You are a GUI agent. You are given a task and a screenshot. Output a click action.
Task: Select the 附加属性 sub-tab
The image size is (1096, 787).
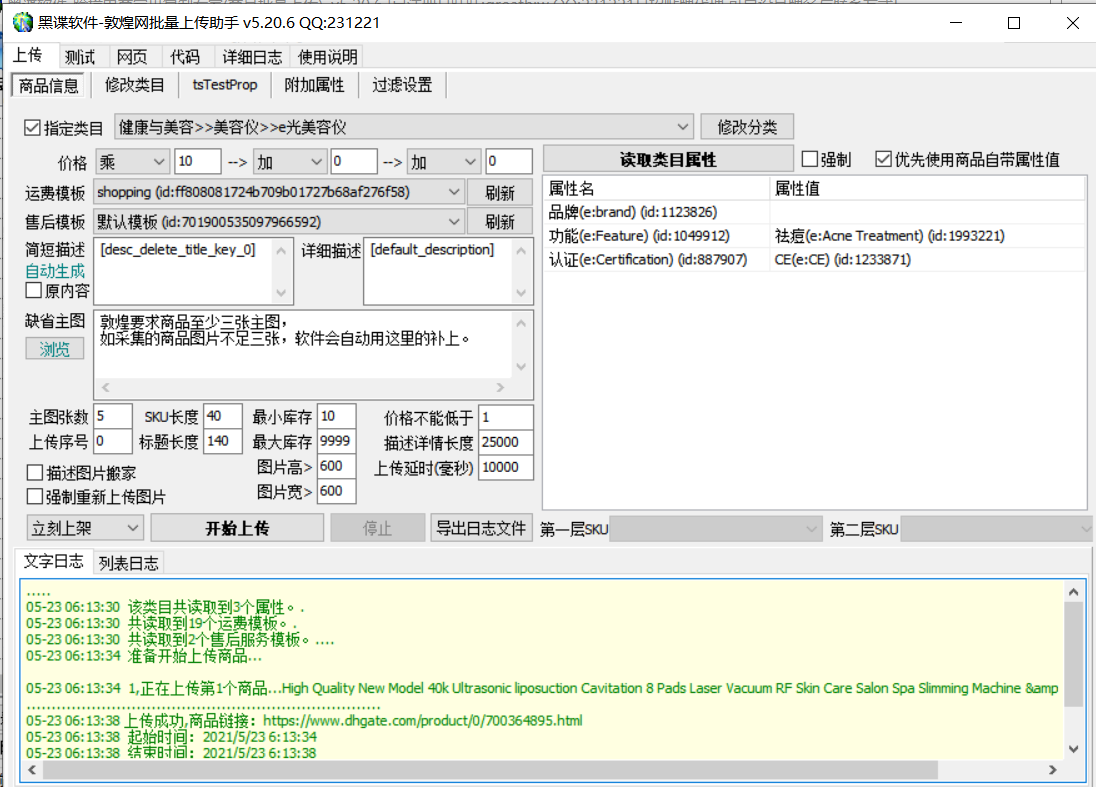click(x=315, y=85)
